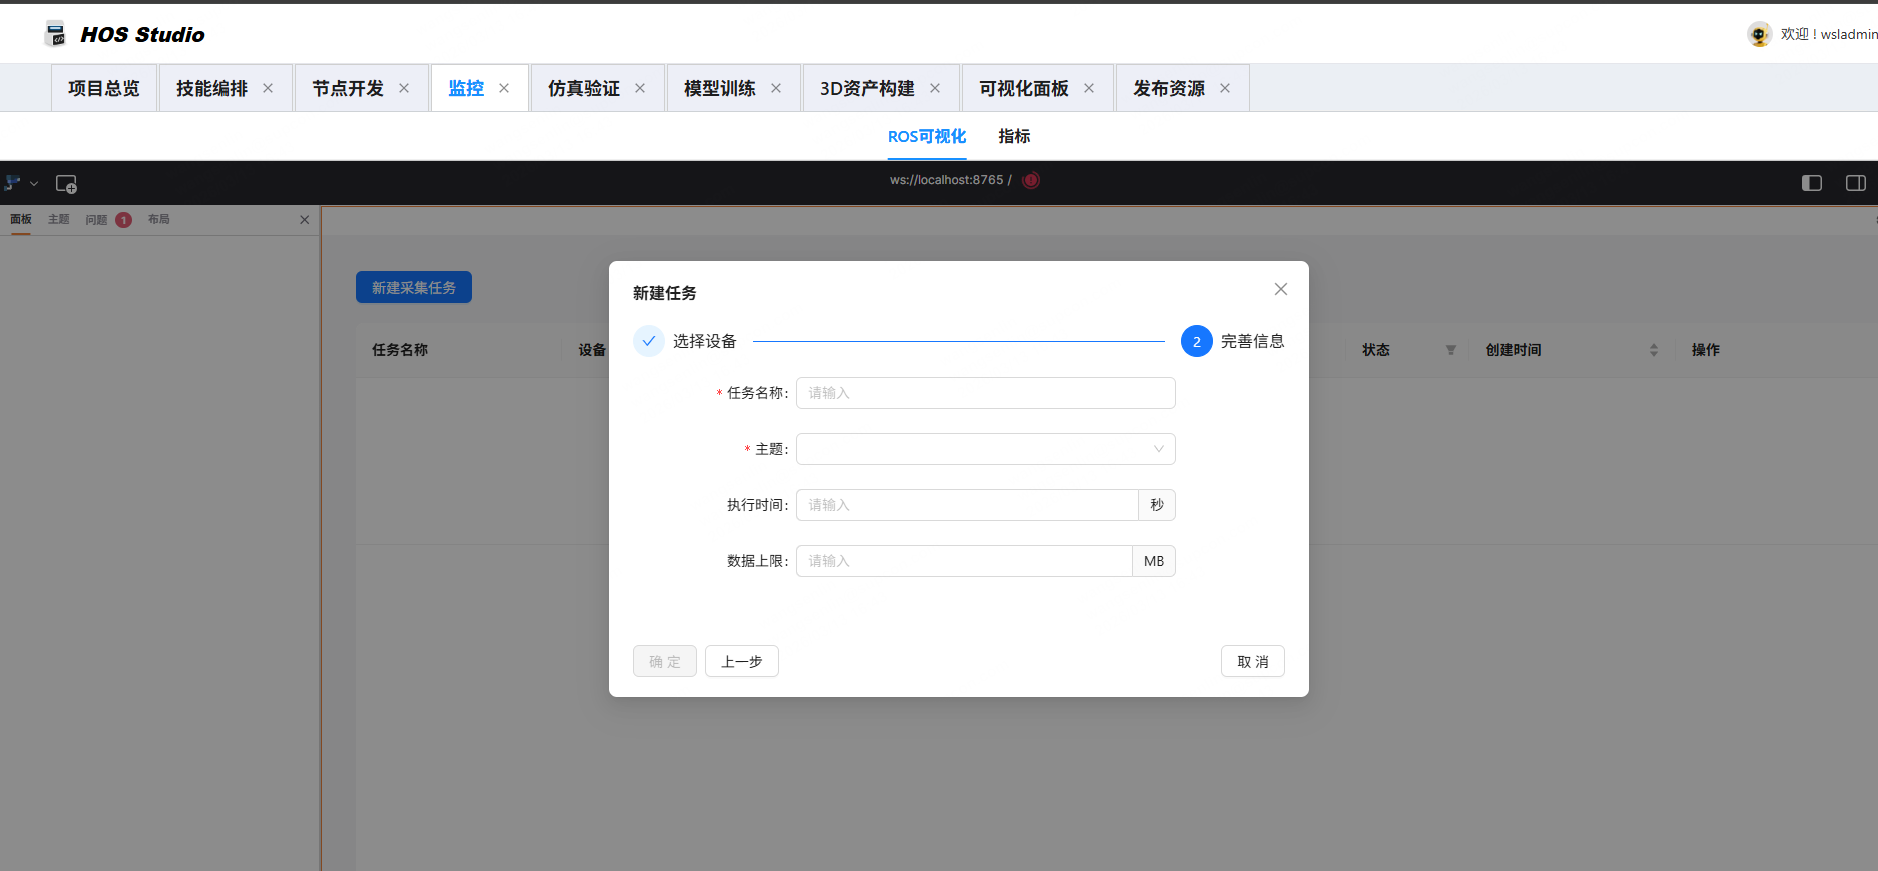
Task: Sort by 创建时间 column
Action: tap(1654, 350)
